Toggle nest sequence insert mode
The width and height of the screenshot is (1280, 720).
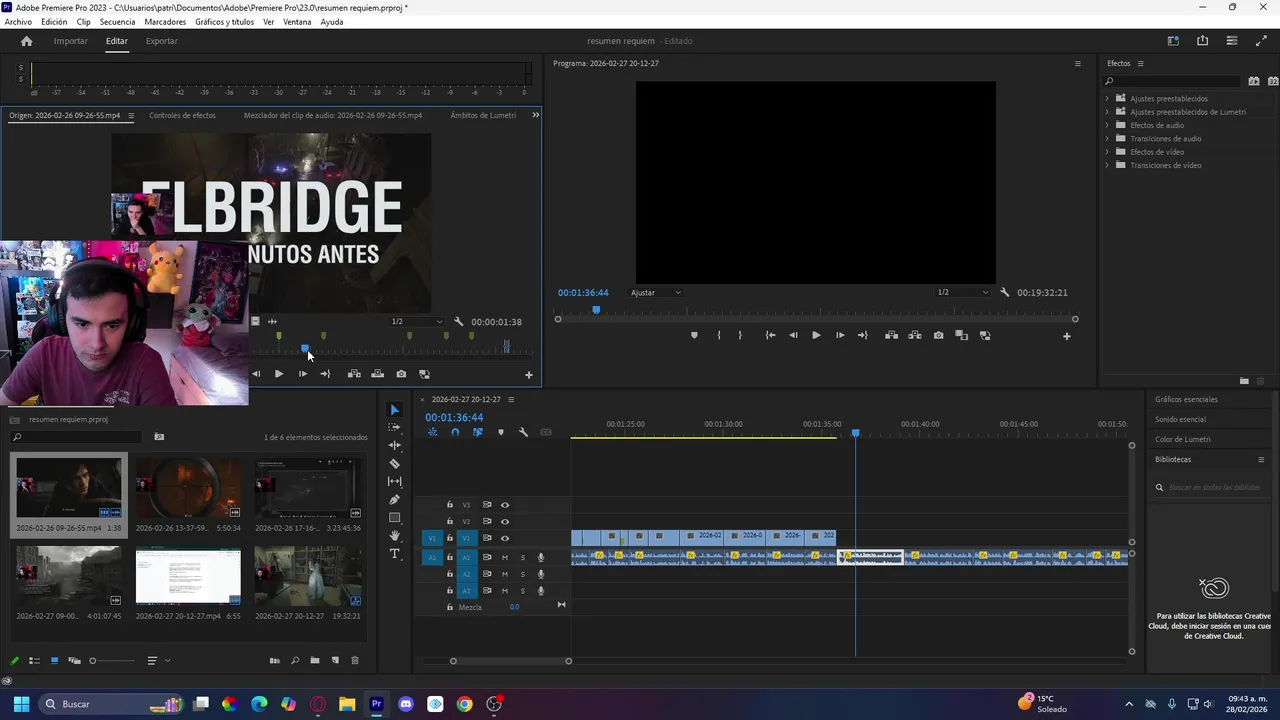[432, 432]
